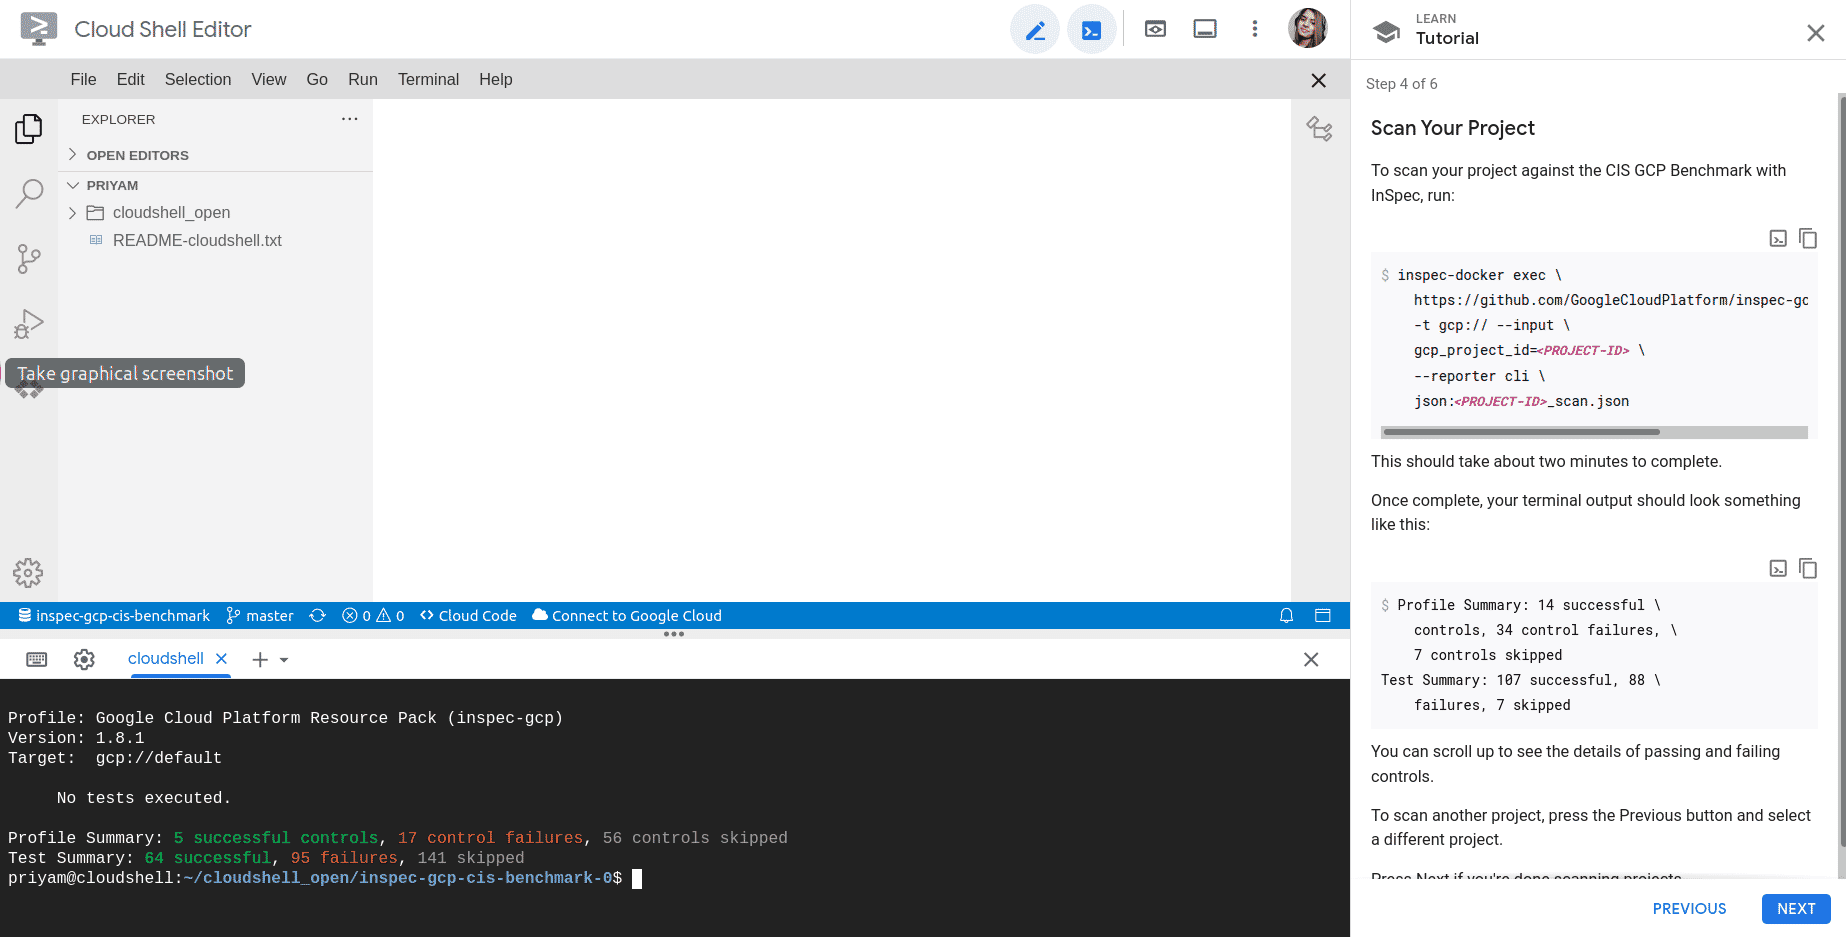Click the 'Scan Your Project' heading
Screen dimensions: 1846x937
1452,128
